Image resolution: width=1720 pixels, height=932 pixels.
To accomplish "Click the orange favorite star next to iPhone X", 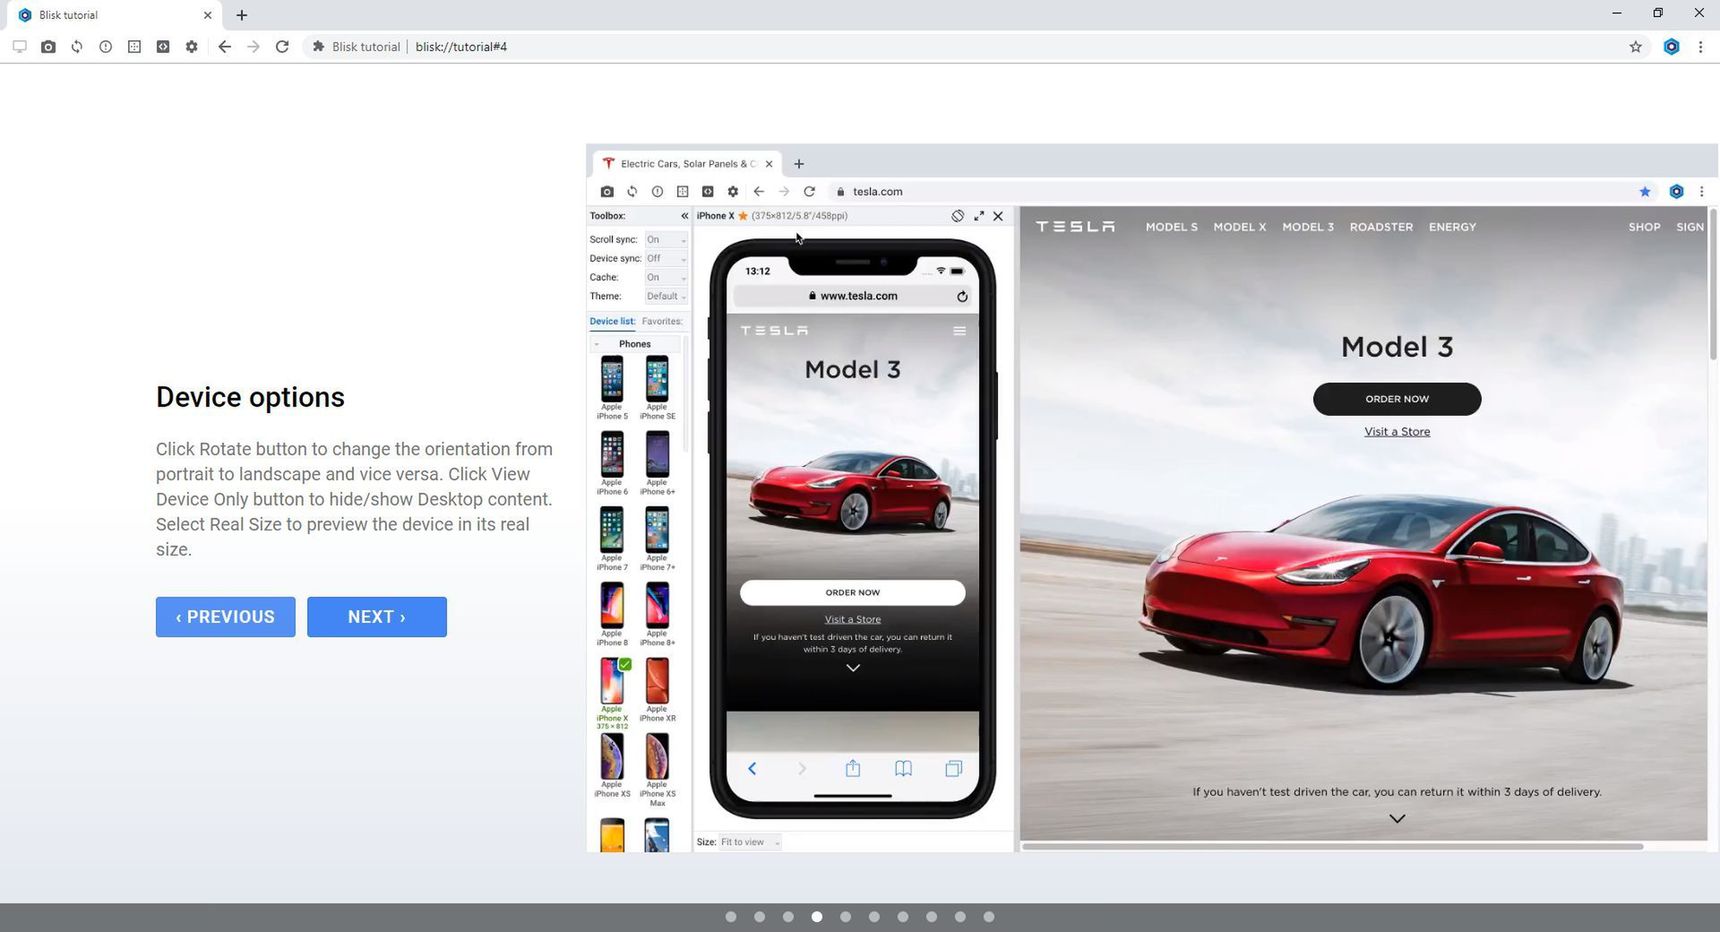I will click(743, 216).
